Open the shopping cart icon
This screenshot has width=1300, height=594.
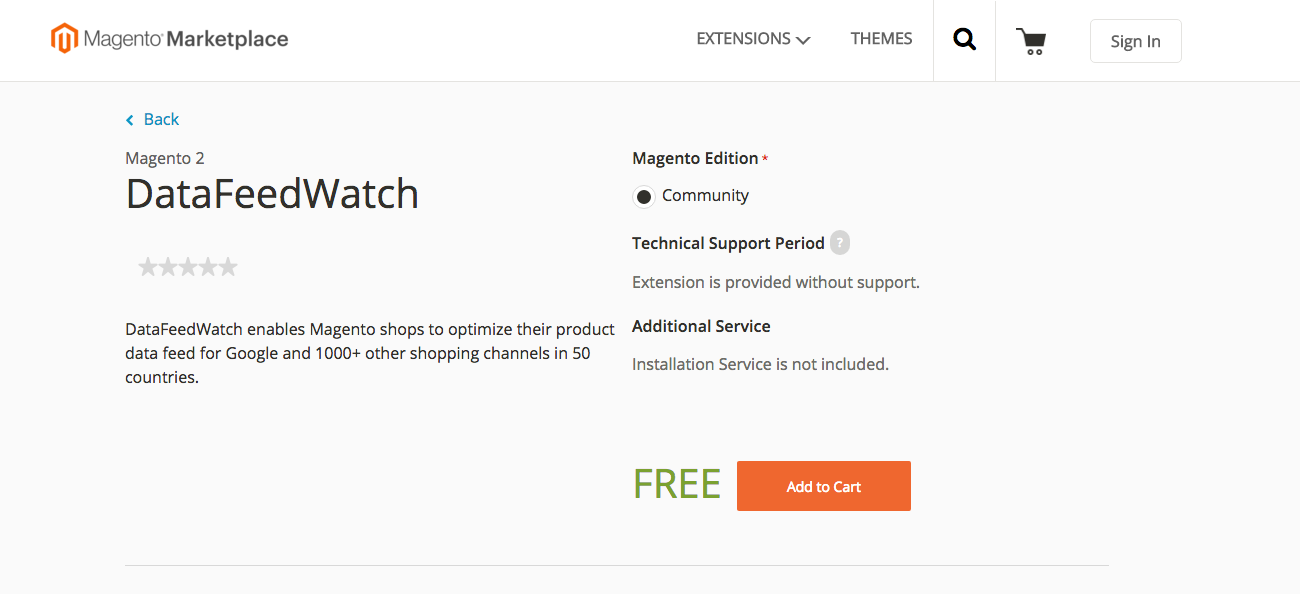pos(1031,41)
